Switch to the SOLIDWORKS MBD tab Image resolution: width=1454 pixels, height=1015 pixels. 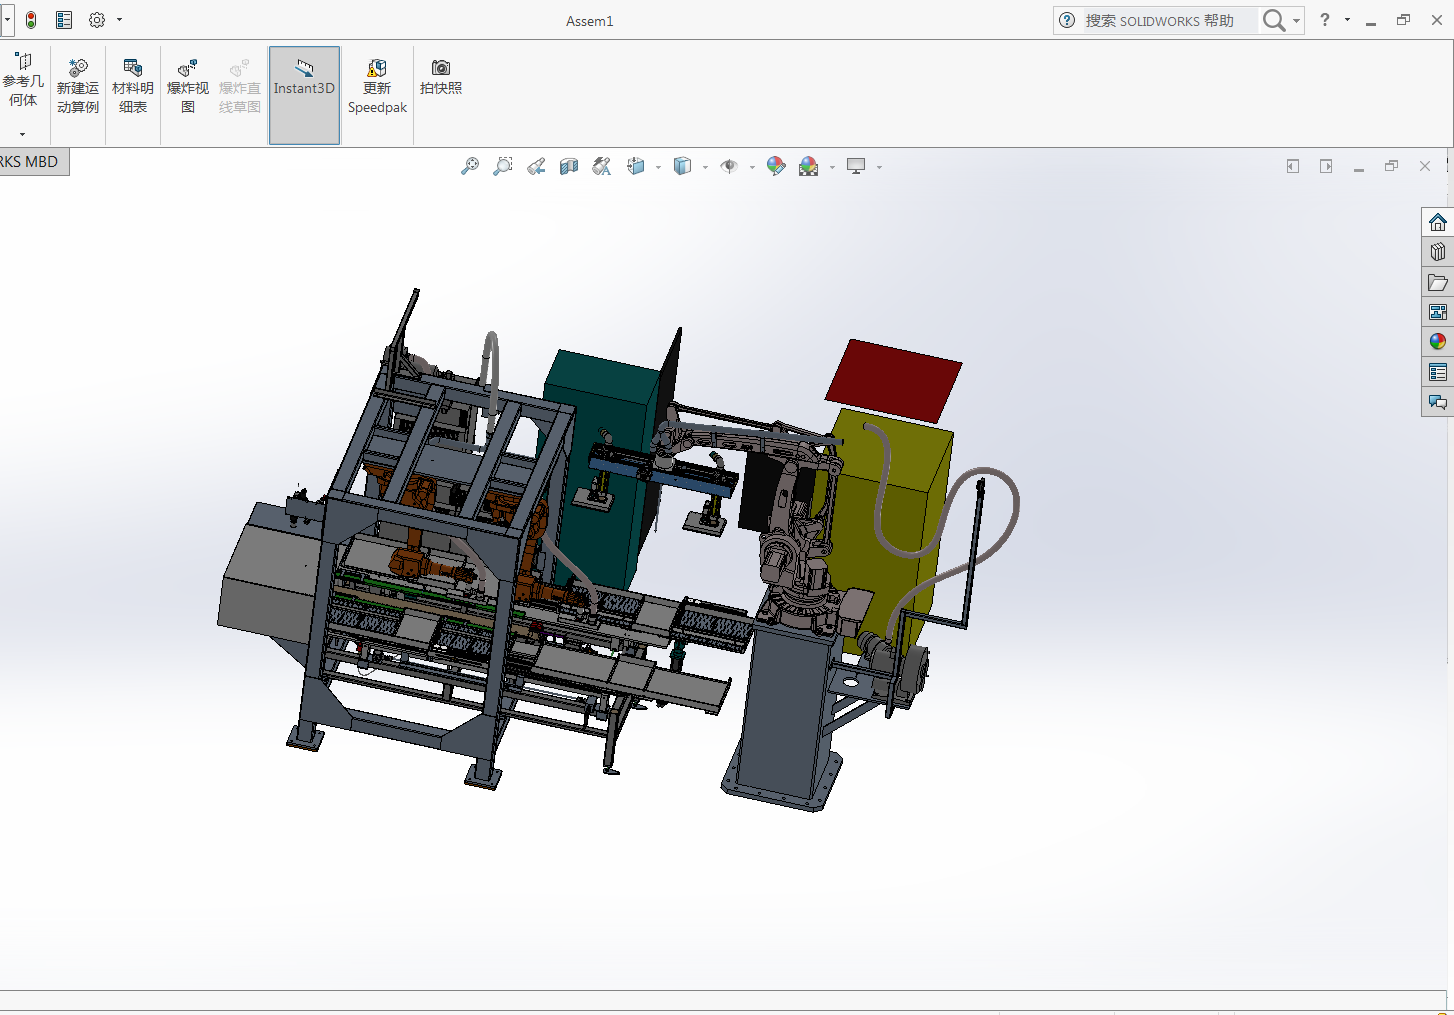click(x=32, y=162)
